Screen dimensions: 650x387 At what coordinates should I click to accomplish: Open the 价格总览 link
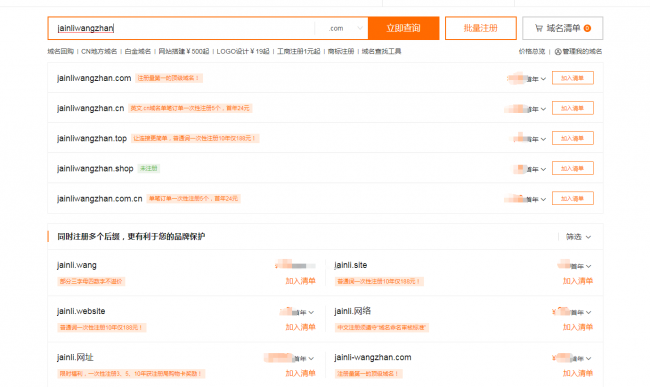(532, 51)
